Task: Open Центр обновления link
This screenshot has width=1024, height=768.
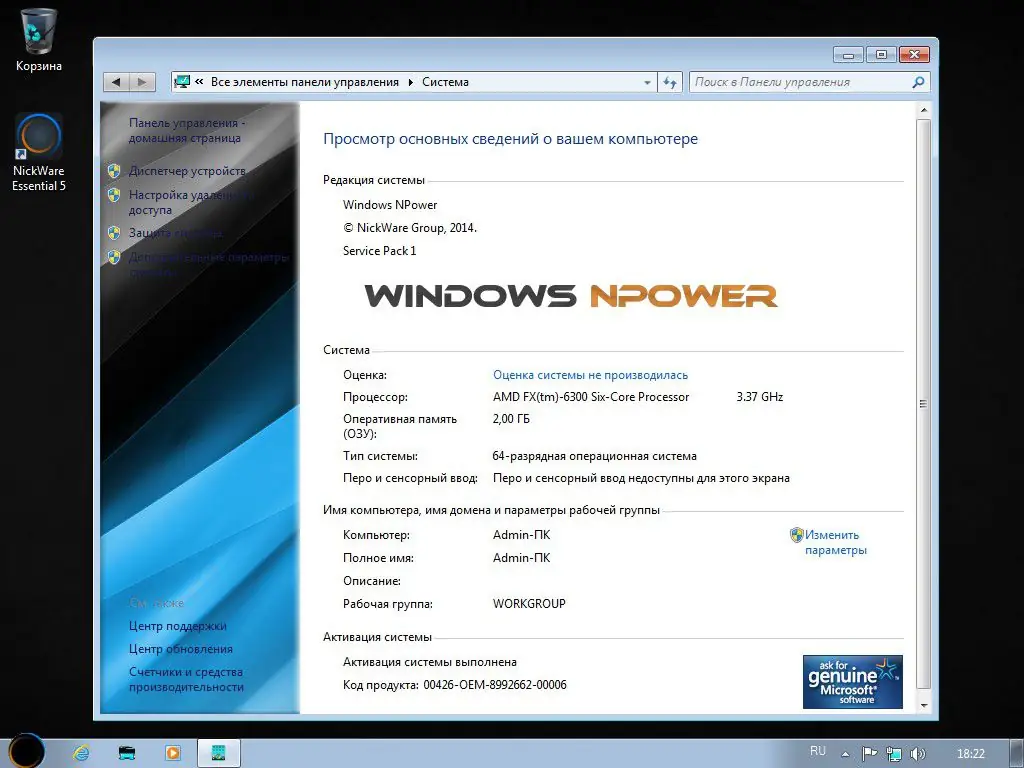Action: [x=180, y=648]
